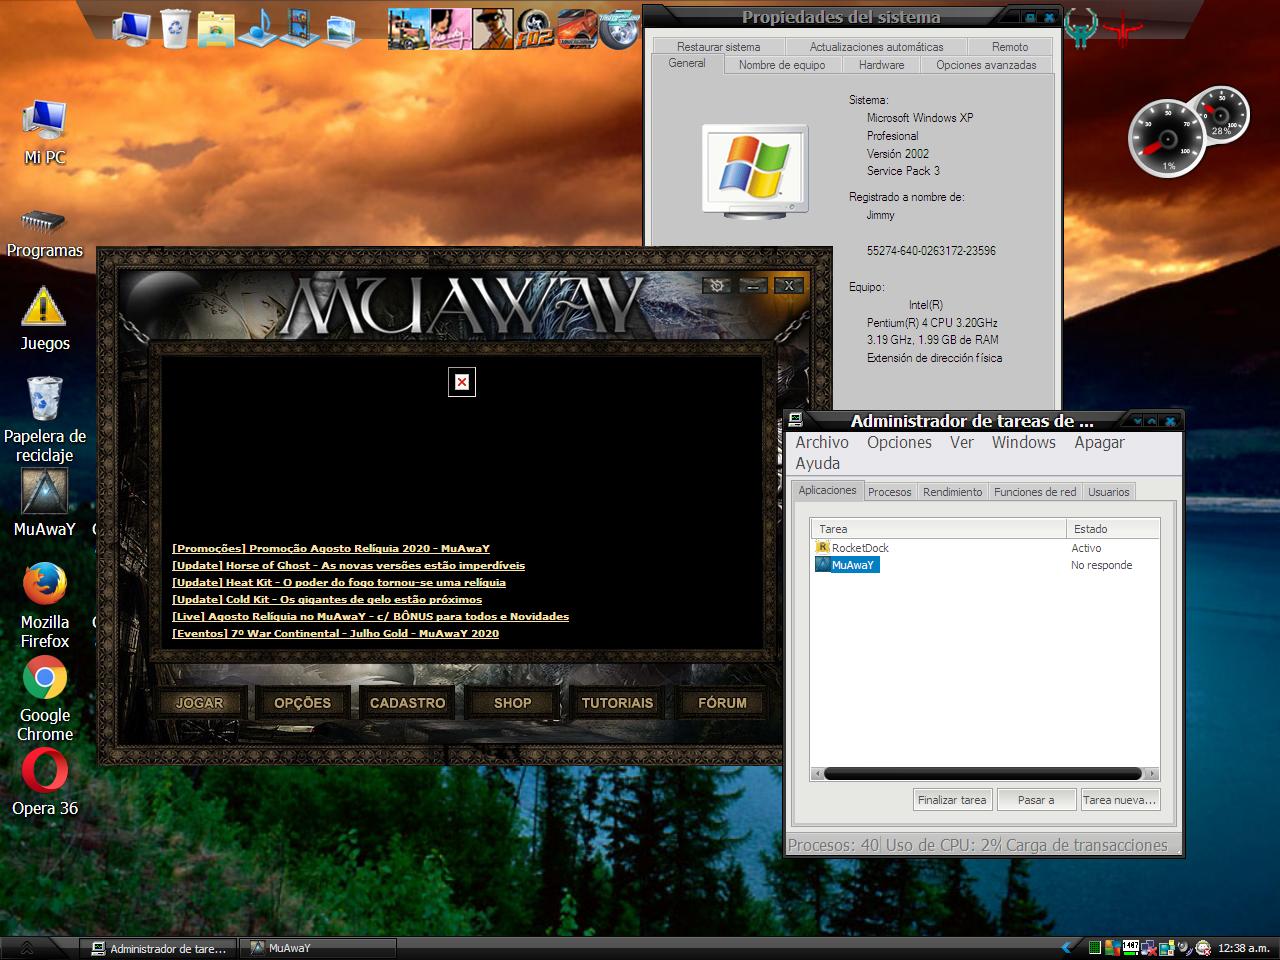Image resolution: width=1280 pixels, height=960 pixels.
Task: Launch the MuAwaY desktop shortcut
Action: 45,503
